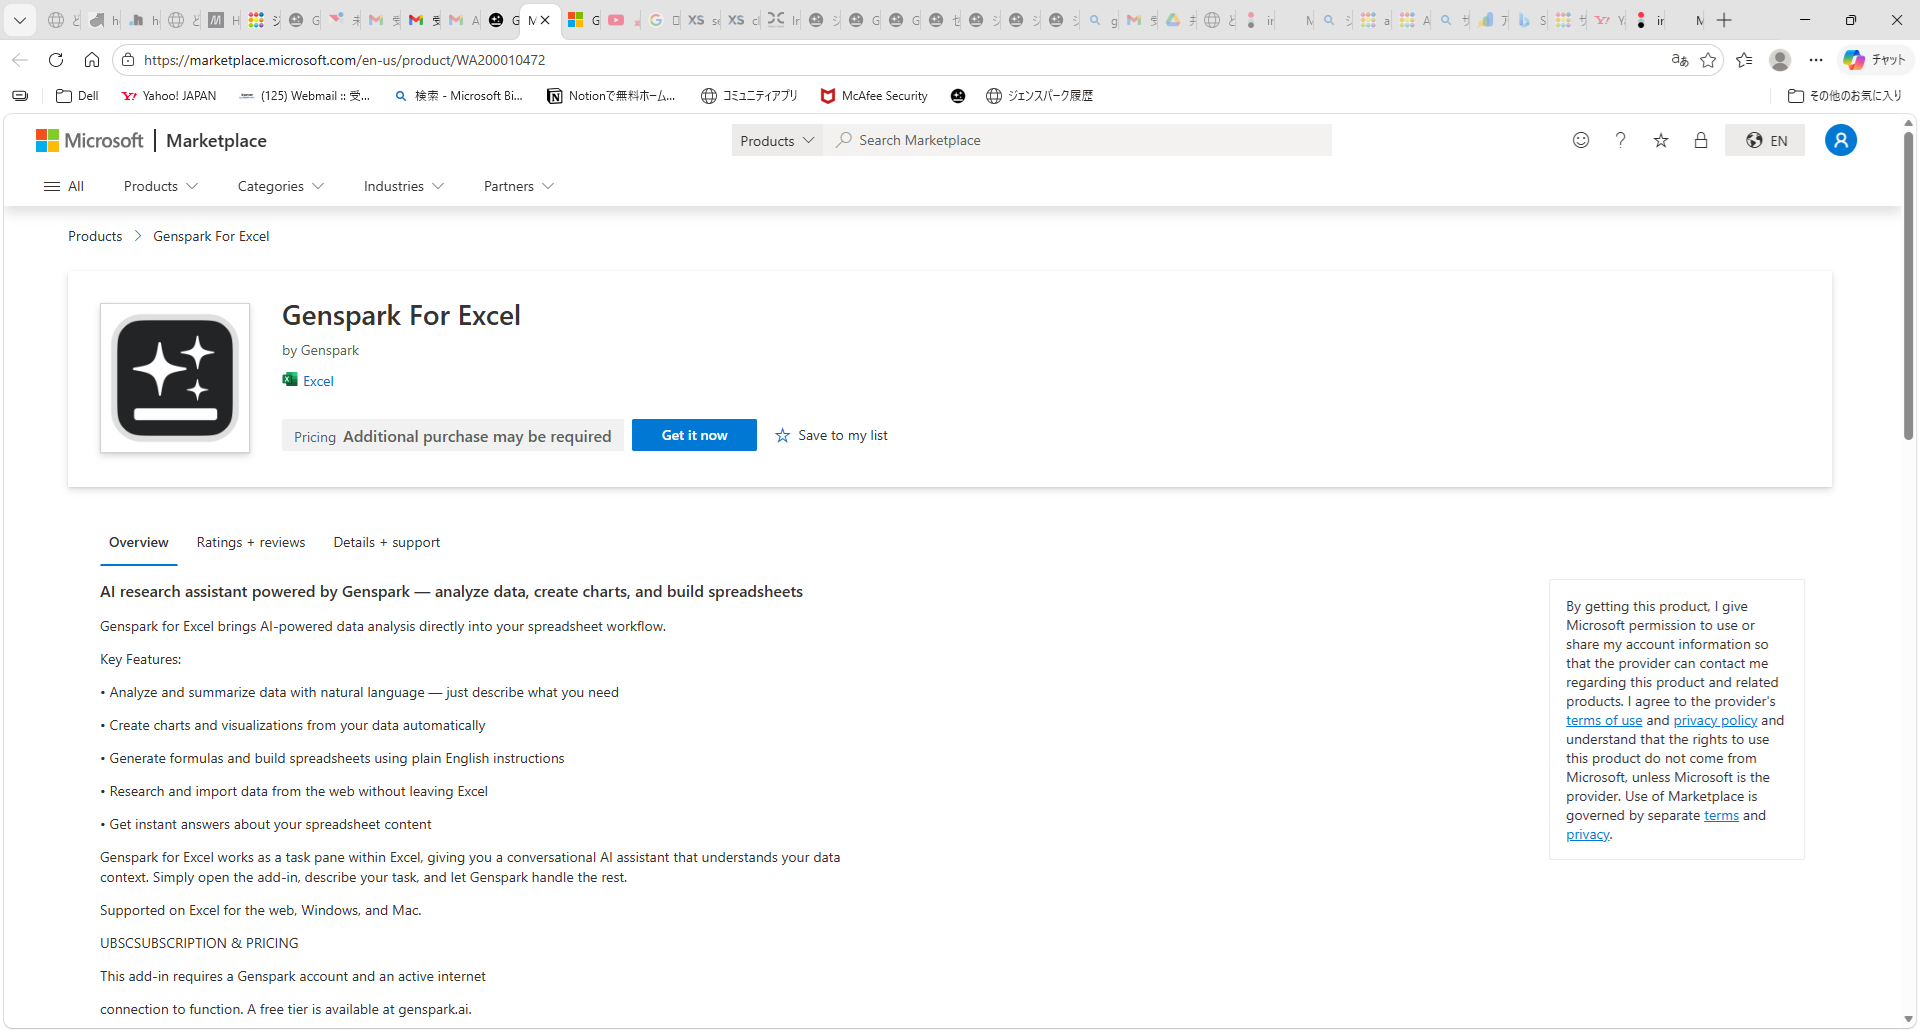Image resolution: width=1920 pixels, height=1032 pixels.
Task: Click the Microsoft logo in the header
Action: pyautogui.click(x=88, y=140)
